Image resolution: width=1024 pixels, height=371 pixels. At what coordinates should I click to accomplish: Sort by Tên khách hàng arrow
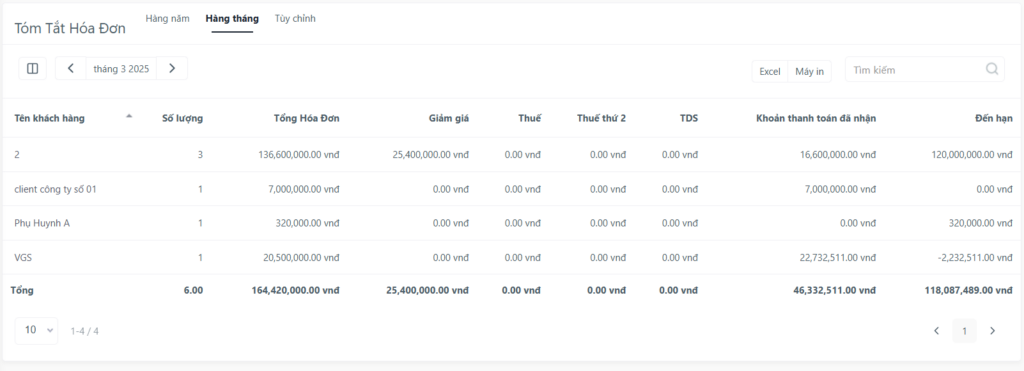click(x=129, y=117)
